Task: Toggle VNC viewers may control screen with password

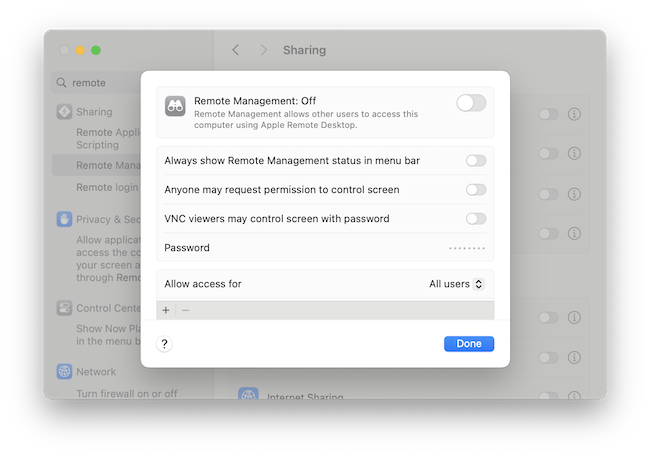Action: [476, 218]
